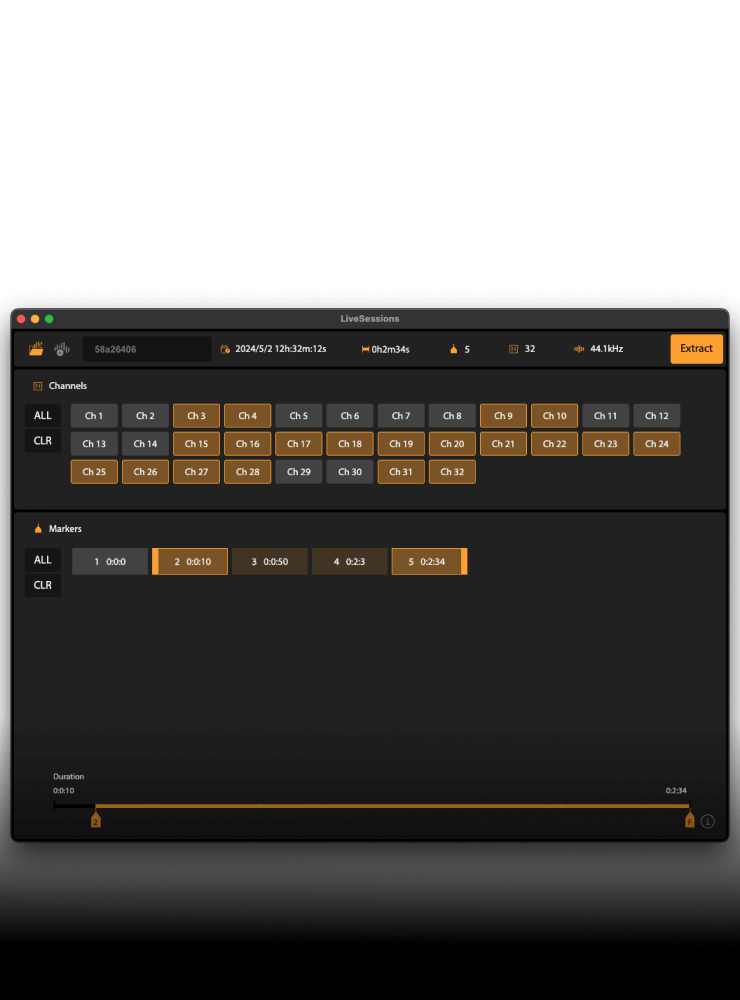Toggle channel Ch 29 on
Viewport: 740px width, 1000px height.
(x=298, y=472)
